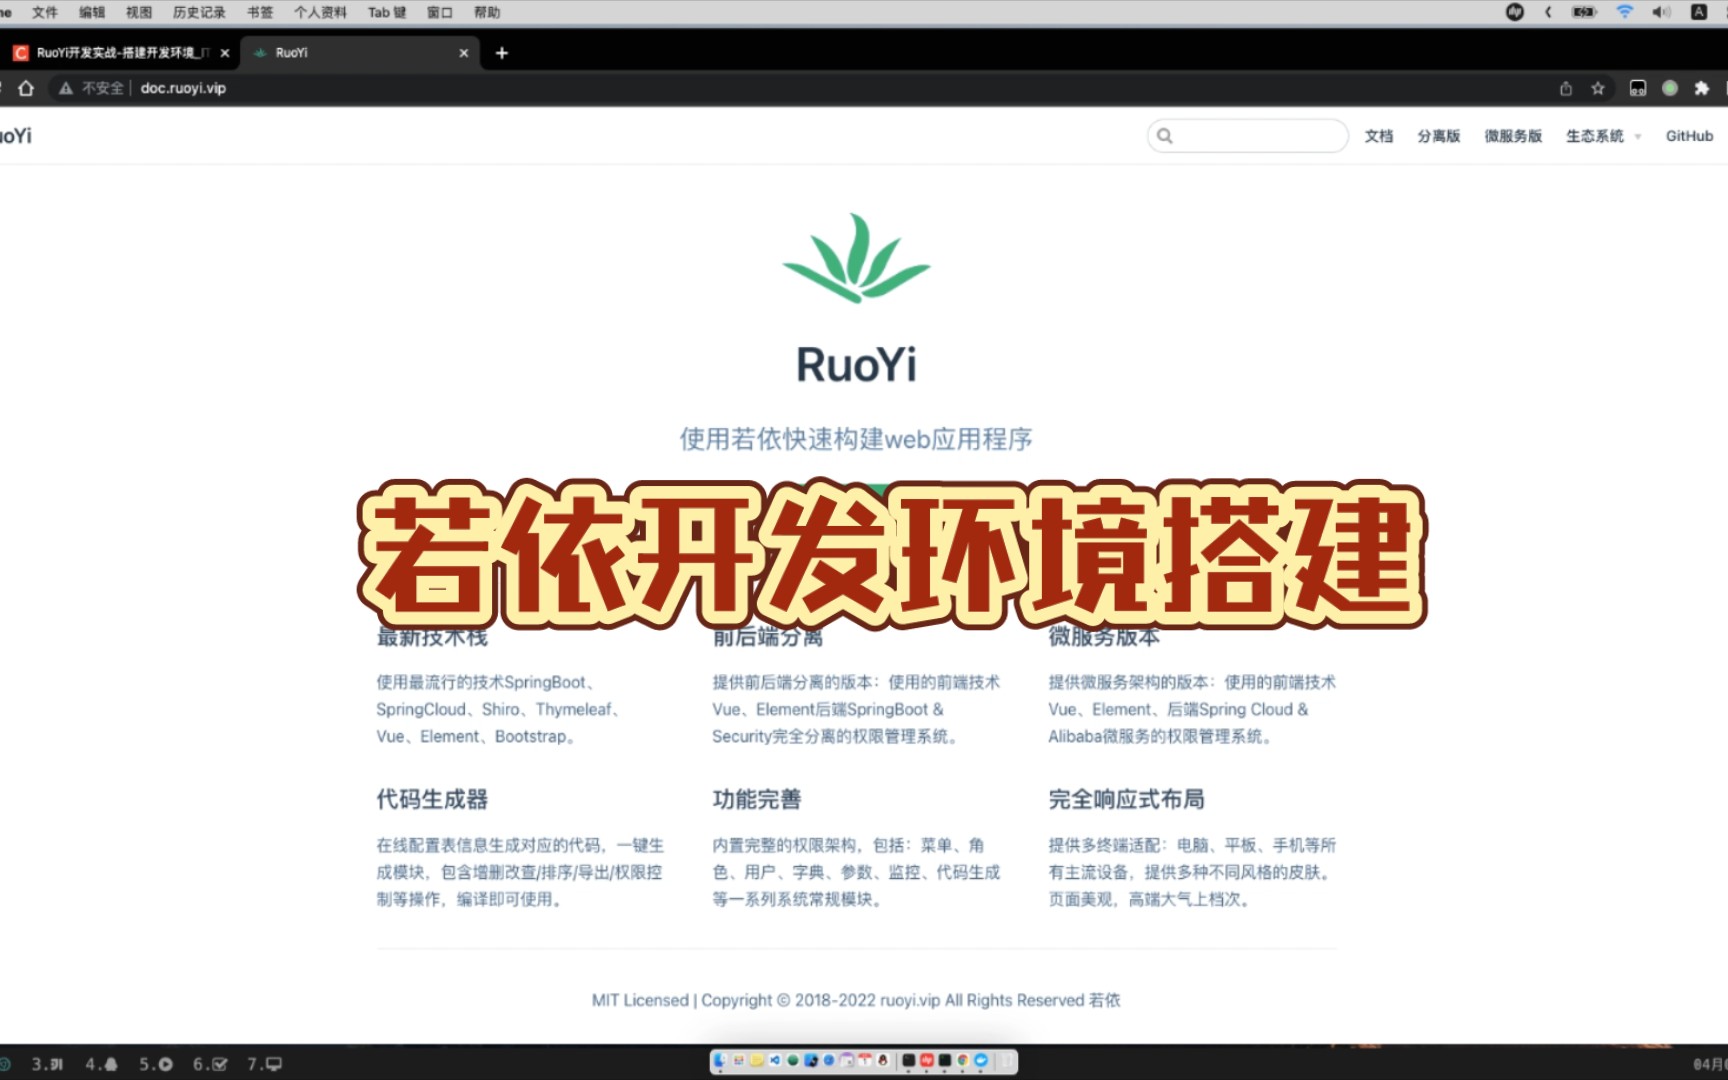Launch Visual Studio Code from the dock
Viewport: 1728px width, 1080px height.
click(775, 1062)
